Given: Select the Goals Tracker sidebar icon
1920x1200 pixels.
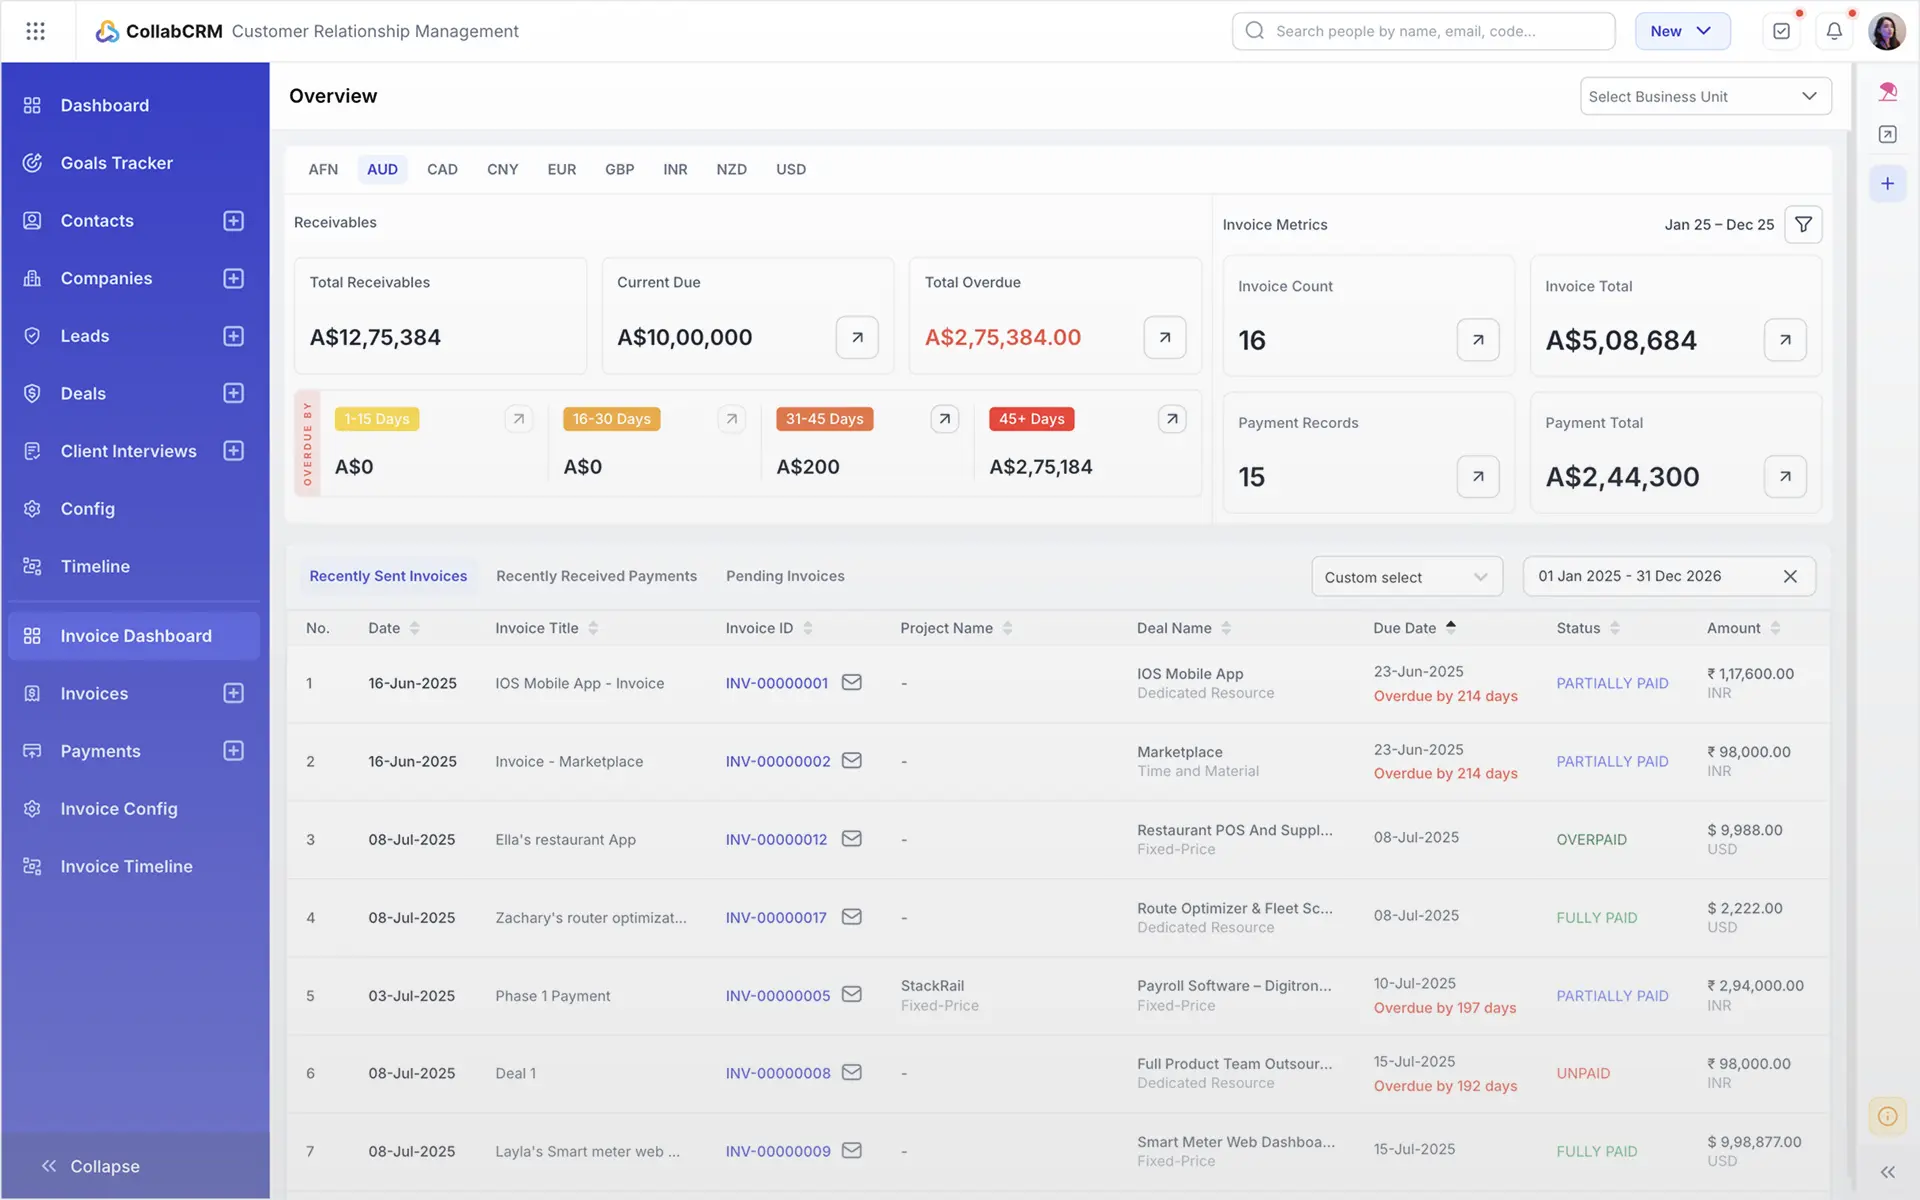Looking at the screenshot, I should click(32, 163).
